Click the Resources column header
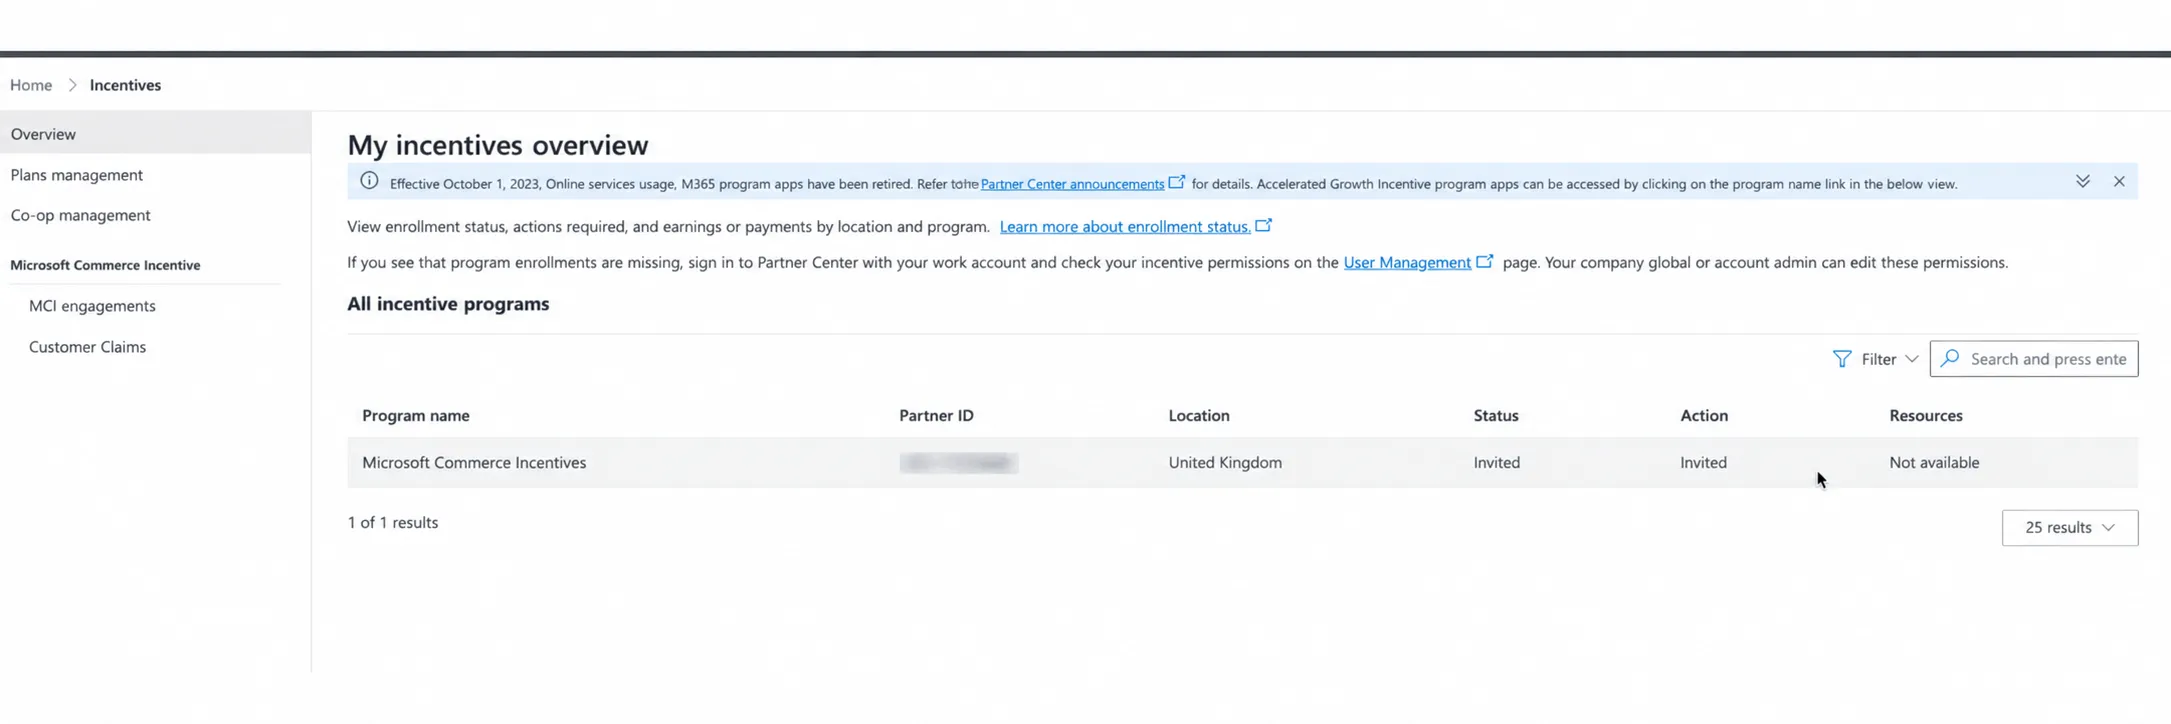2171x724 pixels. point(1926,416)
